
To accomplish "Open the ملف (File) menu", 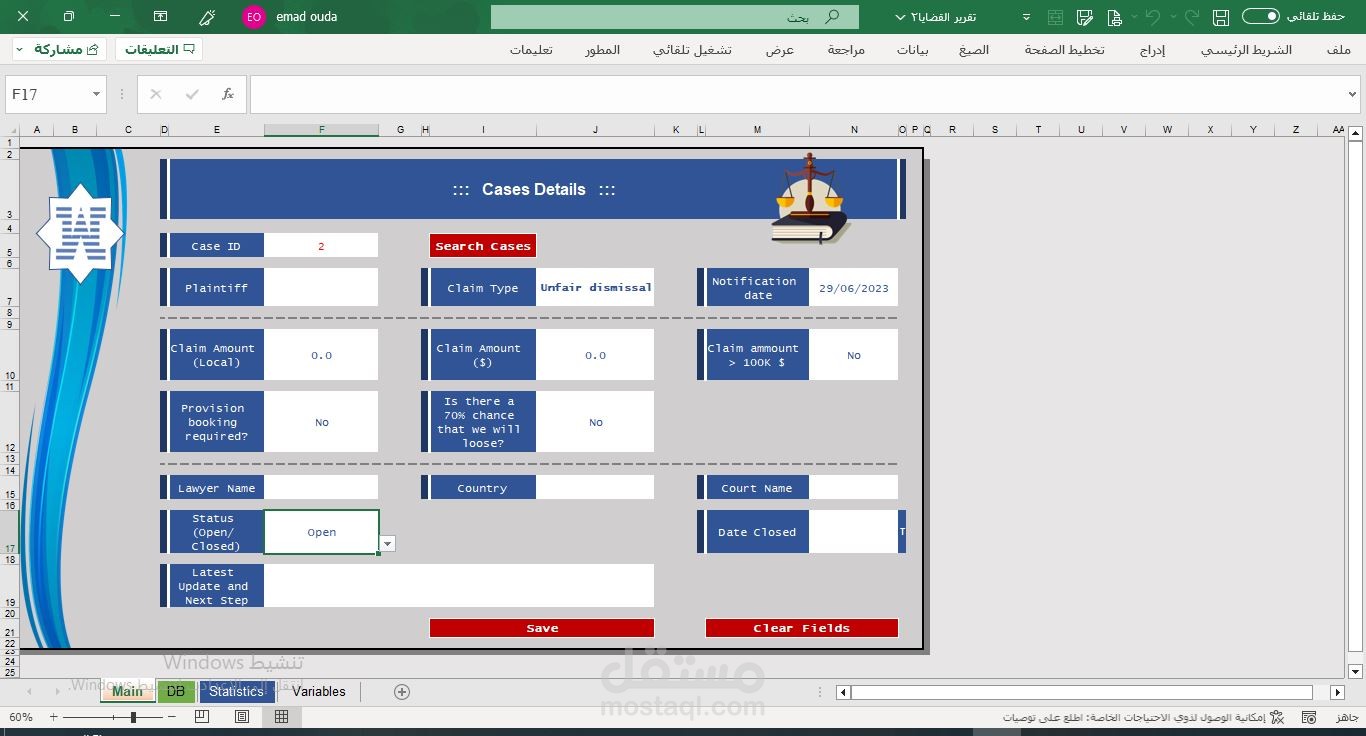I will tap(1339, 50).
